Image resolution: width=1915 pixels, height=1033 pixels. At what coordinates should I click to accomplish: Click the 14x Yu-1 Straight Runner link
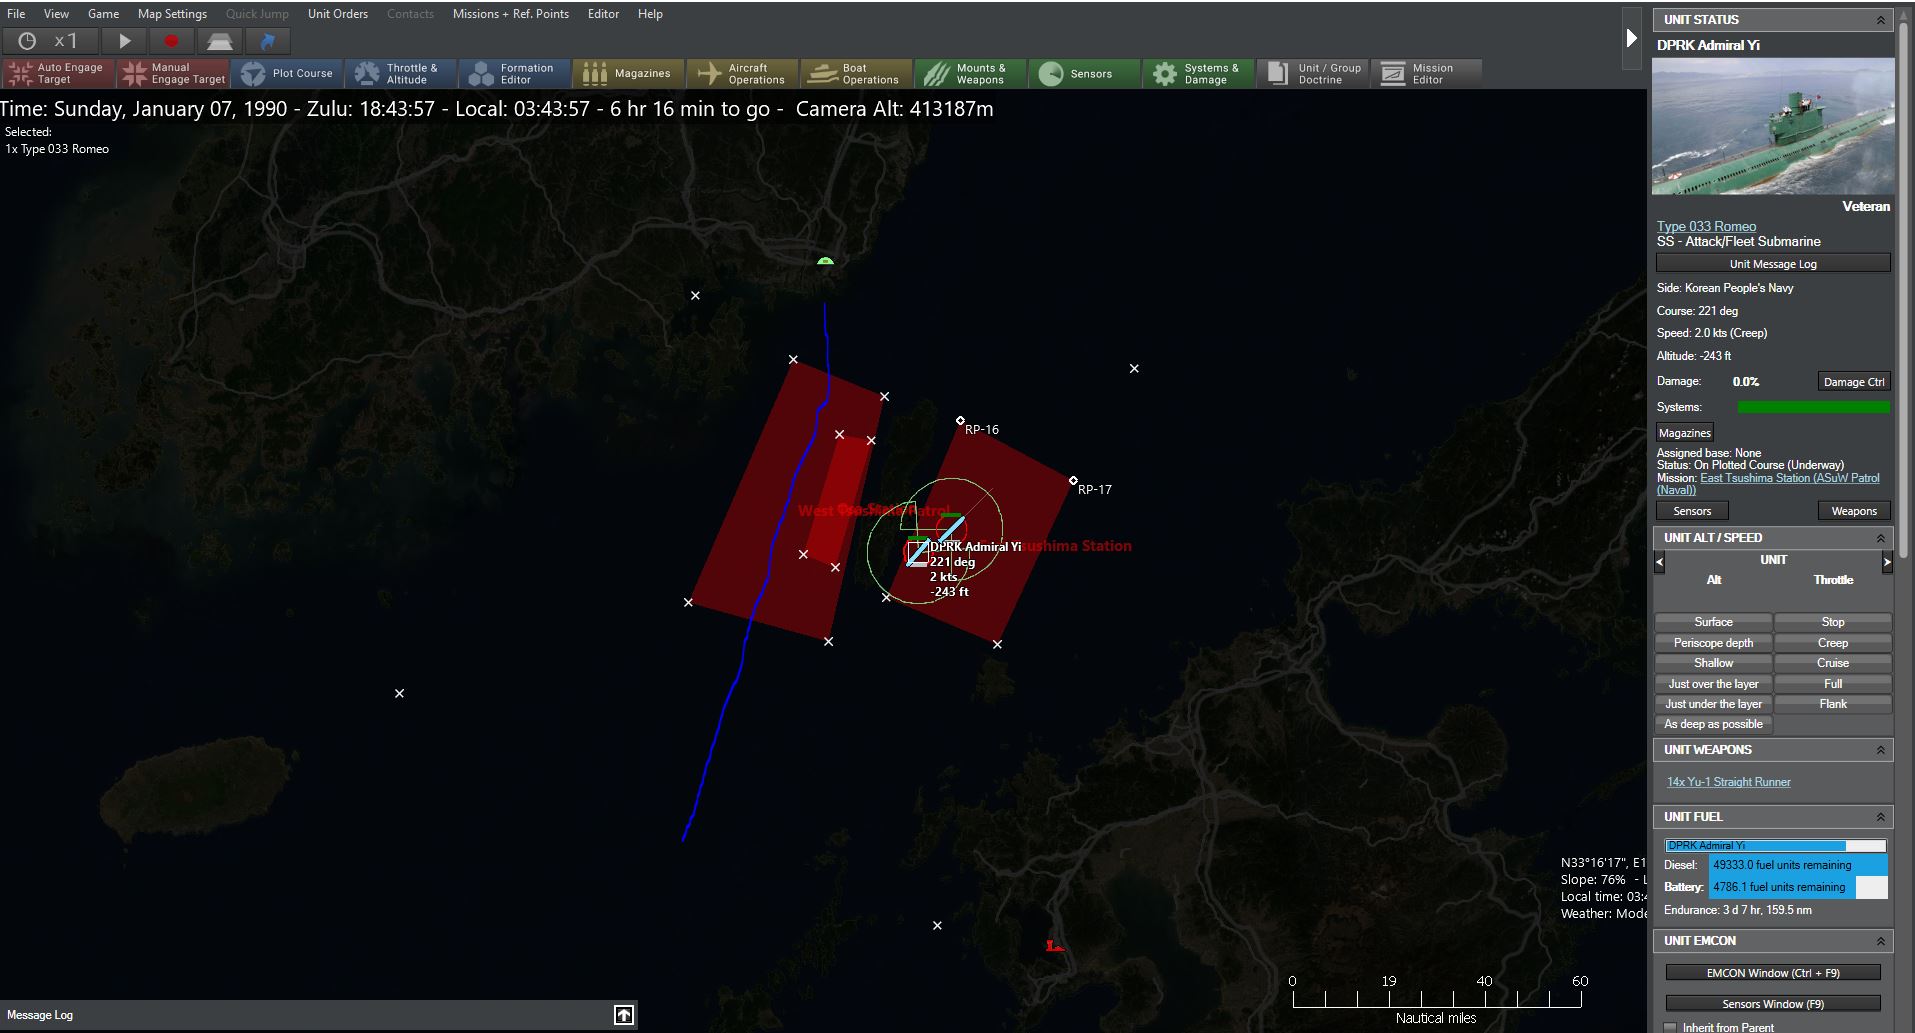(x=1729, y=782)
